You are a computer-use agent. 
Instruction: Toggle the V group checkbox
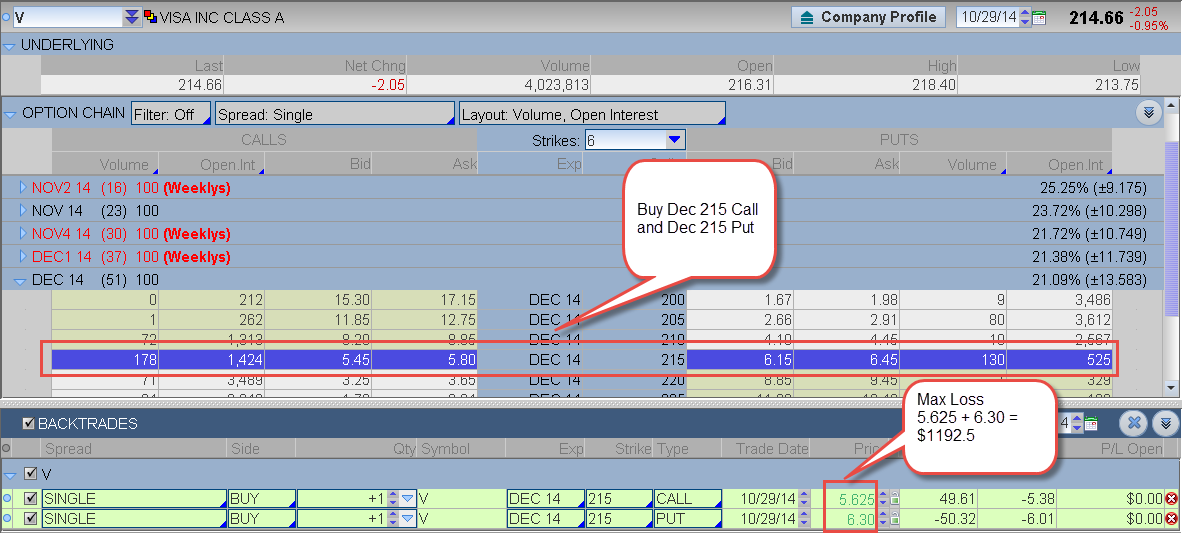(30, 474)
